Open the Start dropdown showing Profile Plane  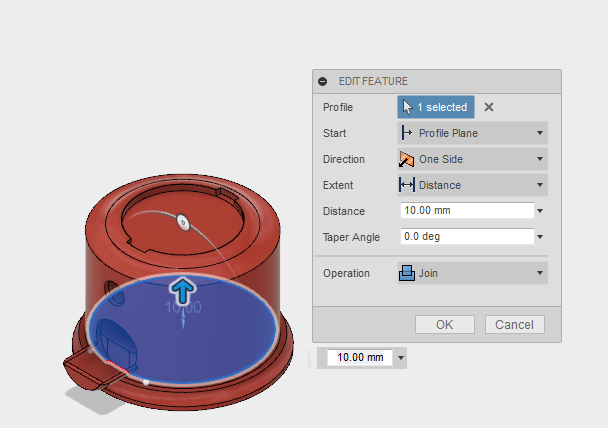point(472,133)
